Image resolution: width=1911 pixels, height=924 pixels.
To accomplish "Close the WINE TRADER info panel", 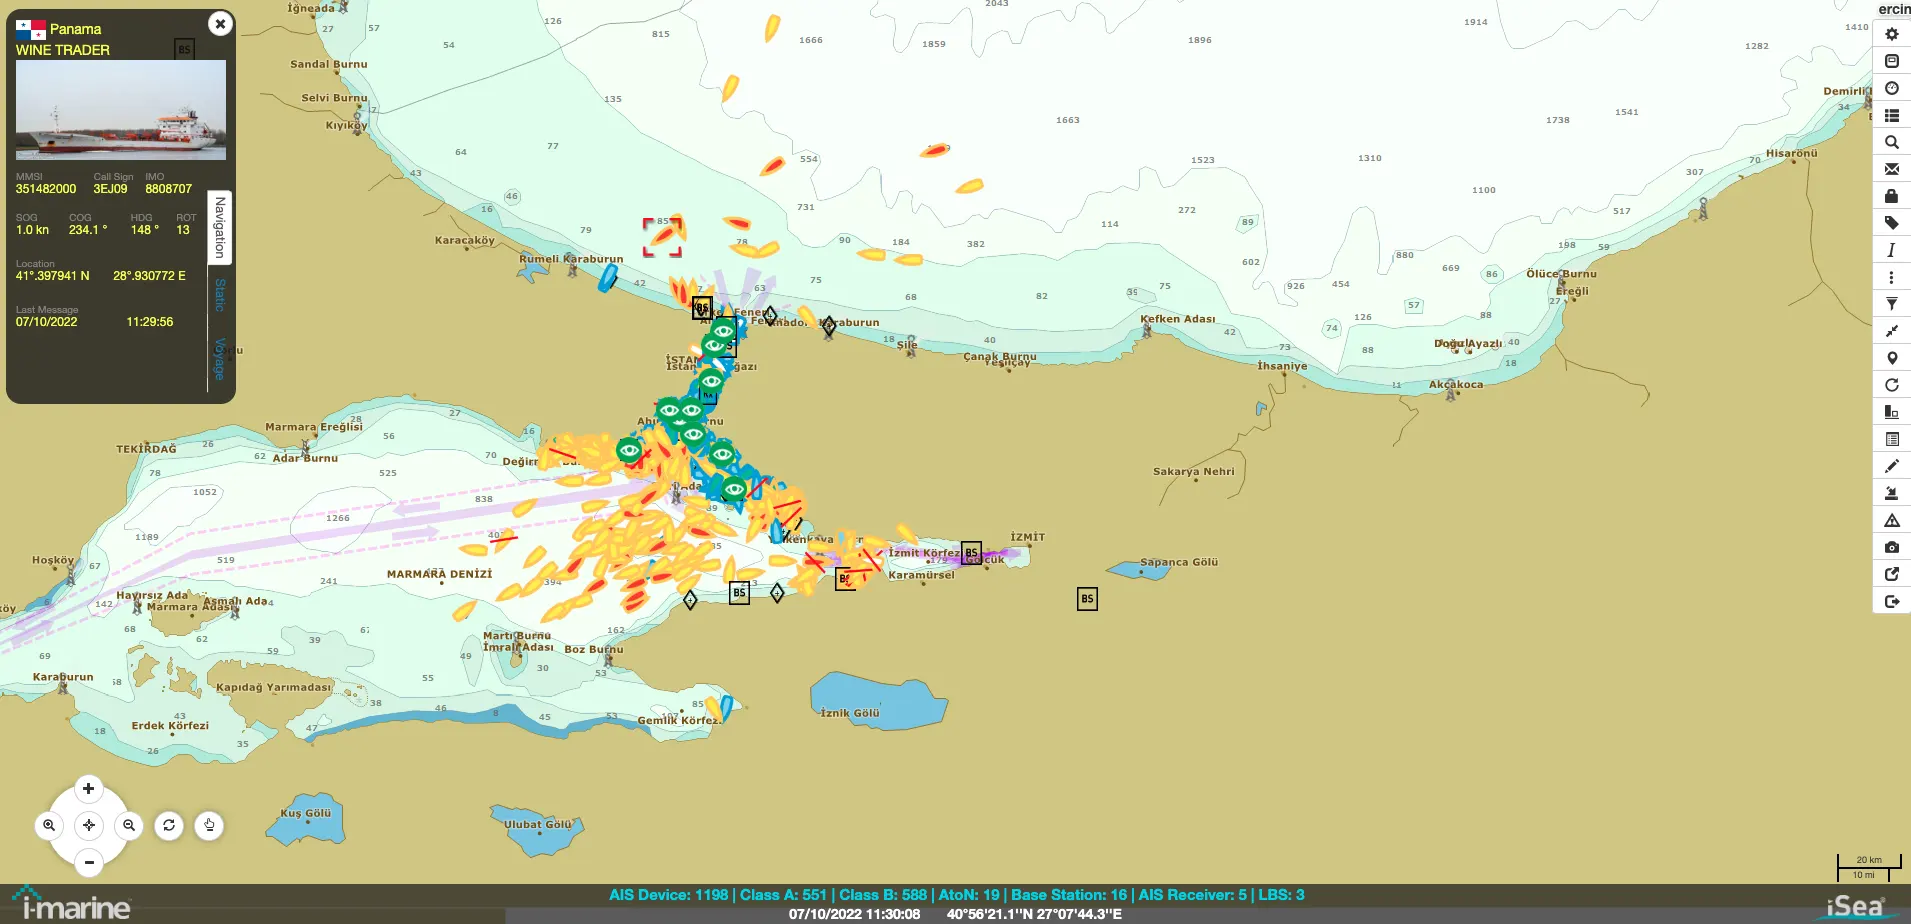I will point(220,24).
